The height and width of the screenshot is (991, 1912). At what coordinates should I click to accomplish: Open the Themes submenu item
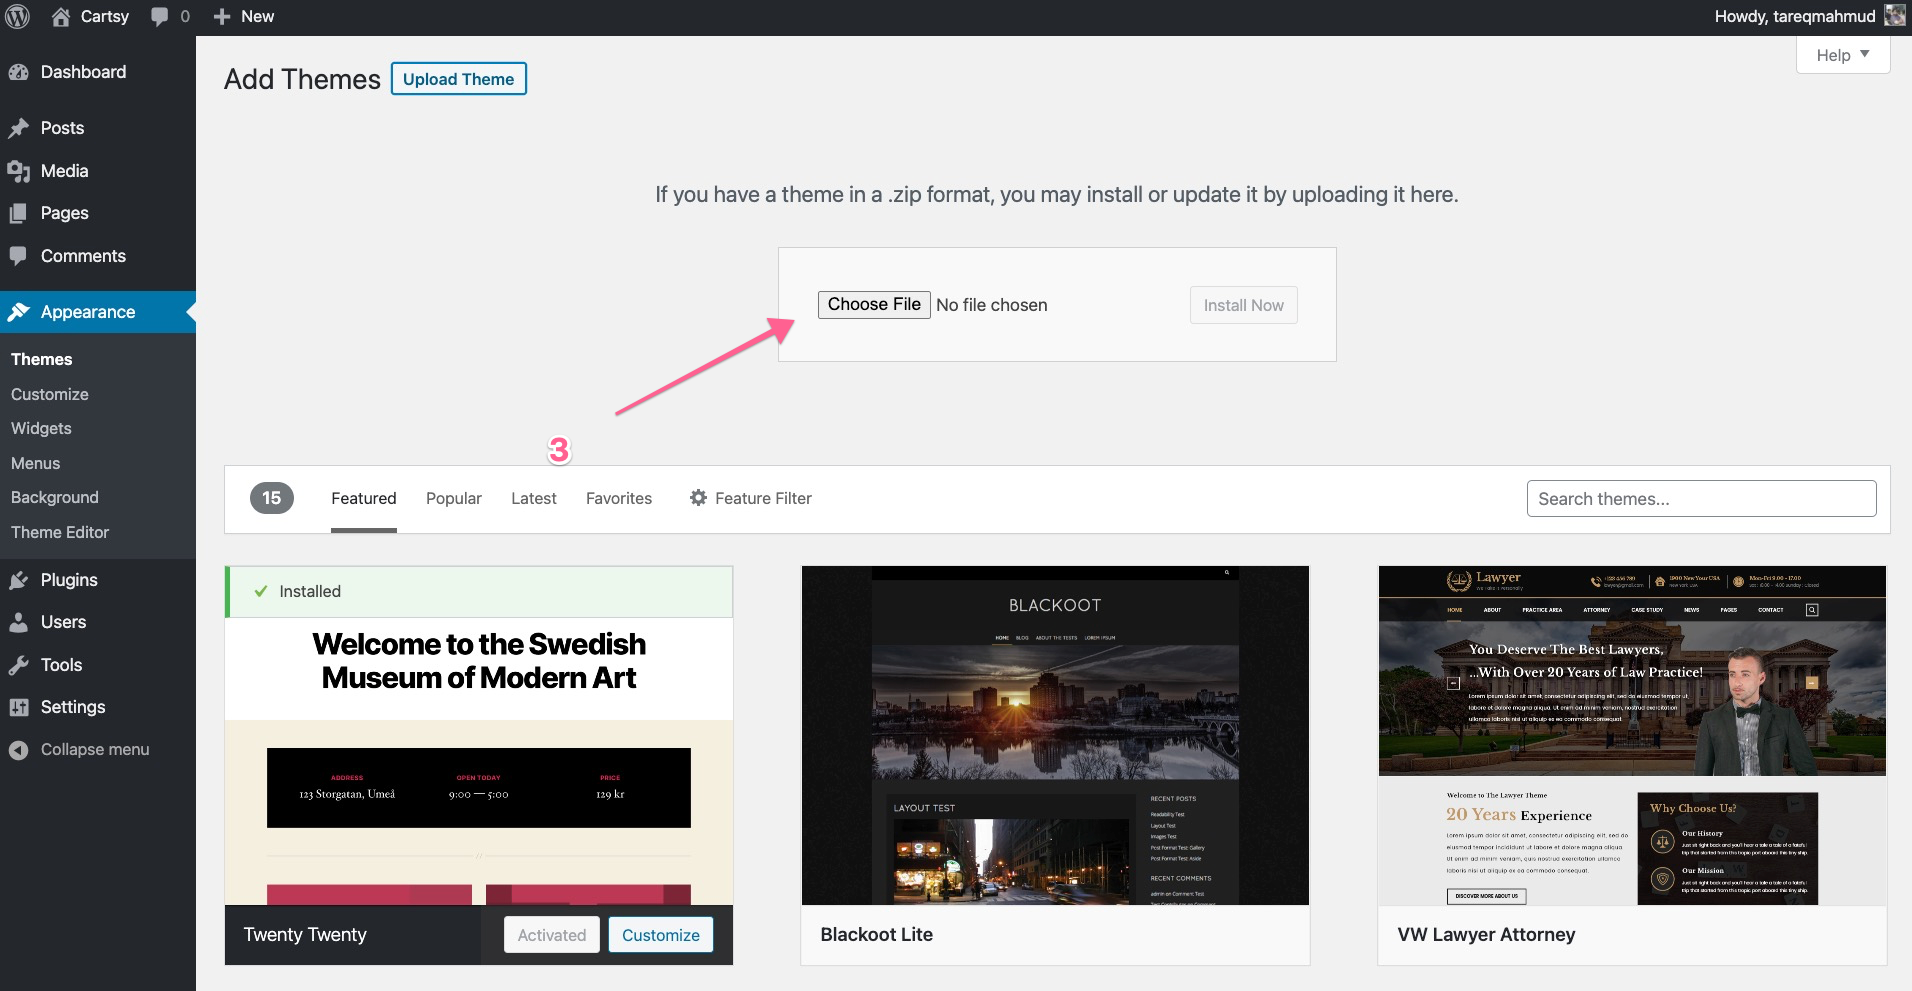pyautogui.click(x=42, y=359)
